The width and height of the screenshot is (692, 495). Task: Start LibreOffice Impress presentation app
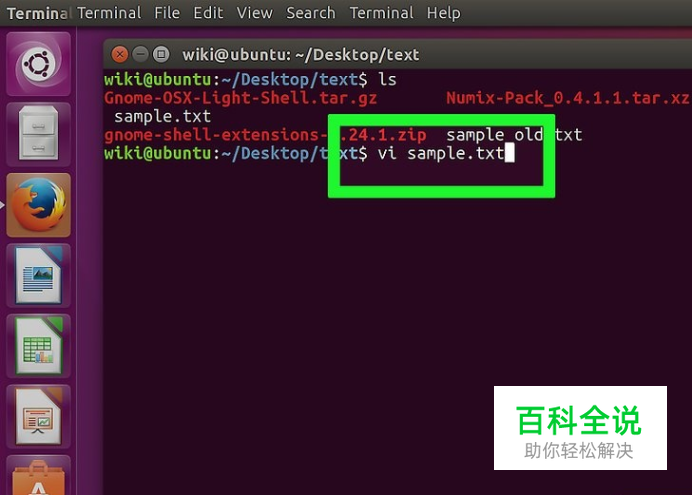pos(38,416)
